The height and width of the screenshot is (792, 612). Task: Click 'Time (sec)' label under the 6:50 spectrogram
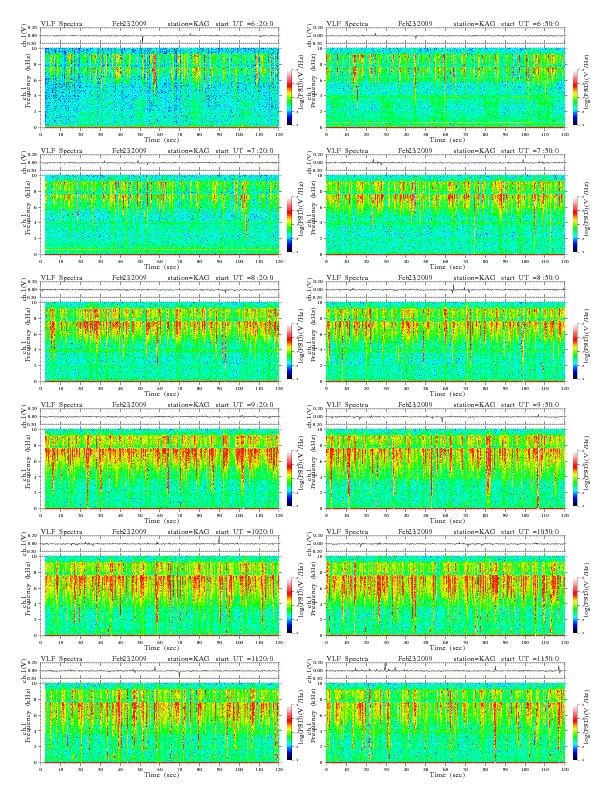[447, 140]
